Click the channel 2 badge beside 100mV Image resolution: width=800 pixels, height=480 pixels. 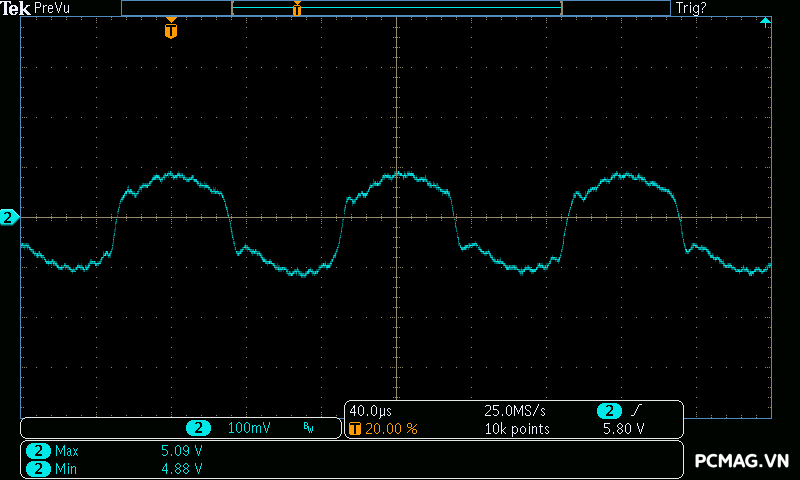point(199,428)
